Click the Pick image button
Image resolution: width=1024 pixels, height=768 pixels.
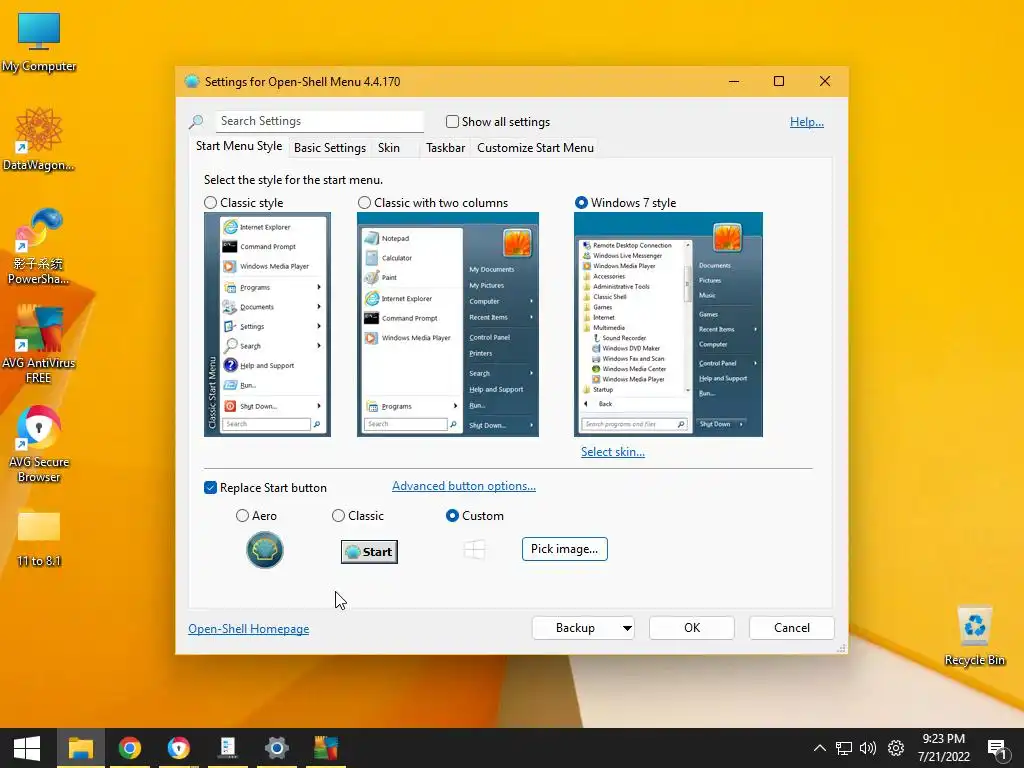(x=564, y=549)
